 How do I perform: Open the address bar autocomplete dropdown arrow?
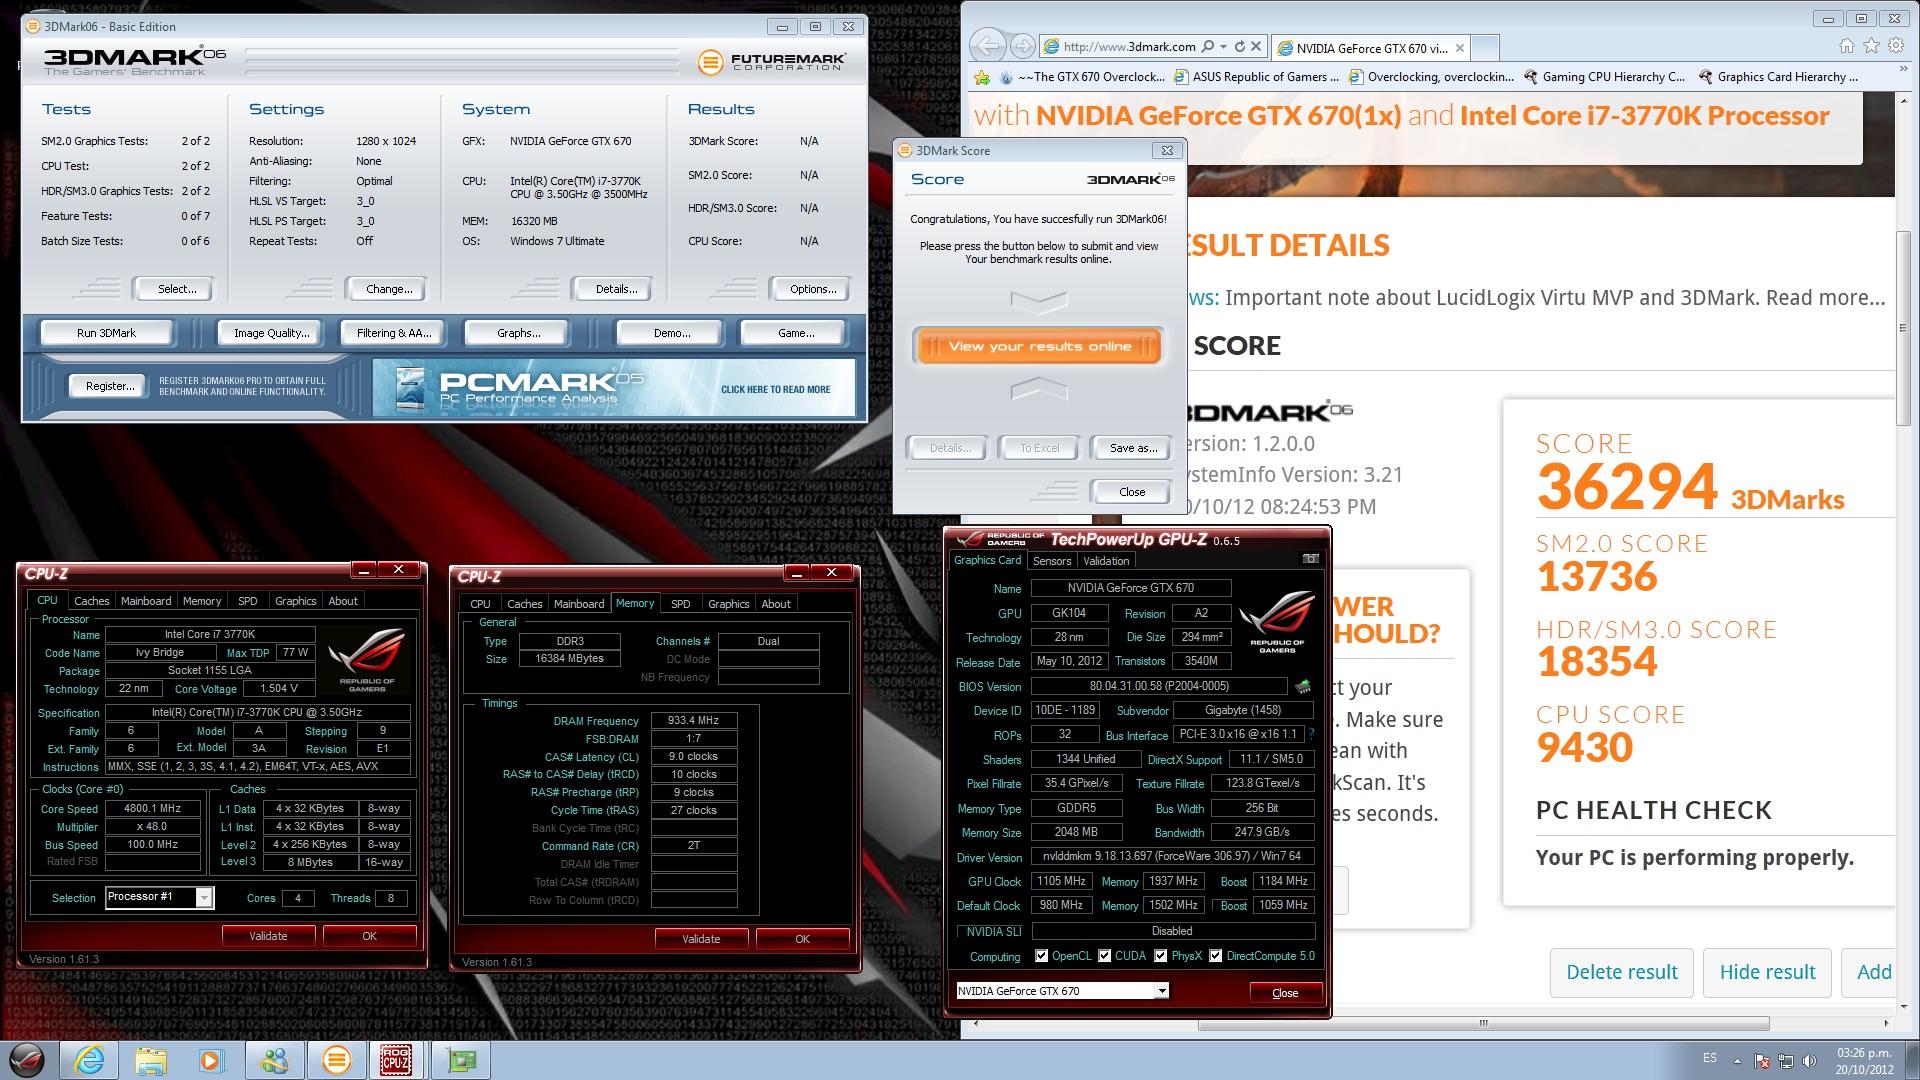coord(1224,46)
